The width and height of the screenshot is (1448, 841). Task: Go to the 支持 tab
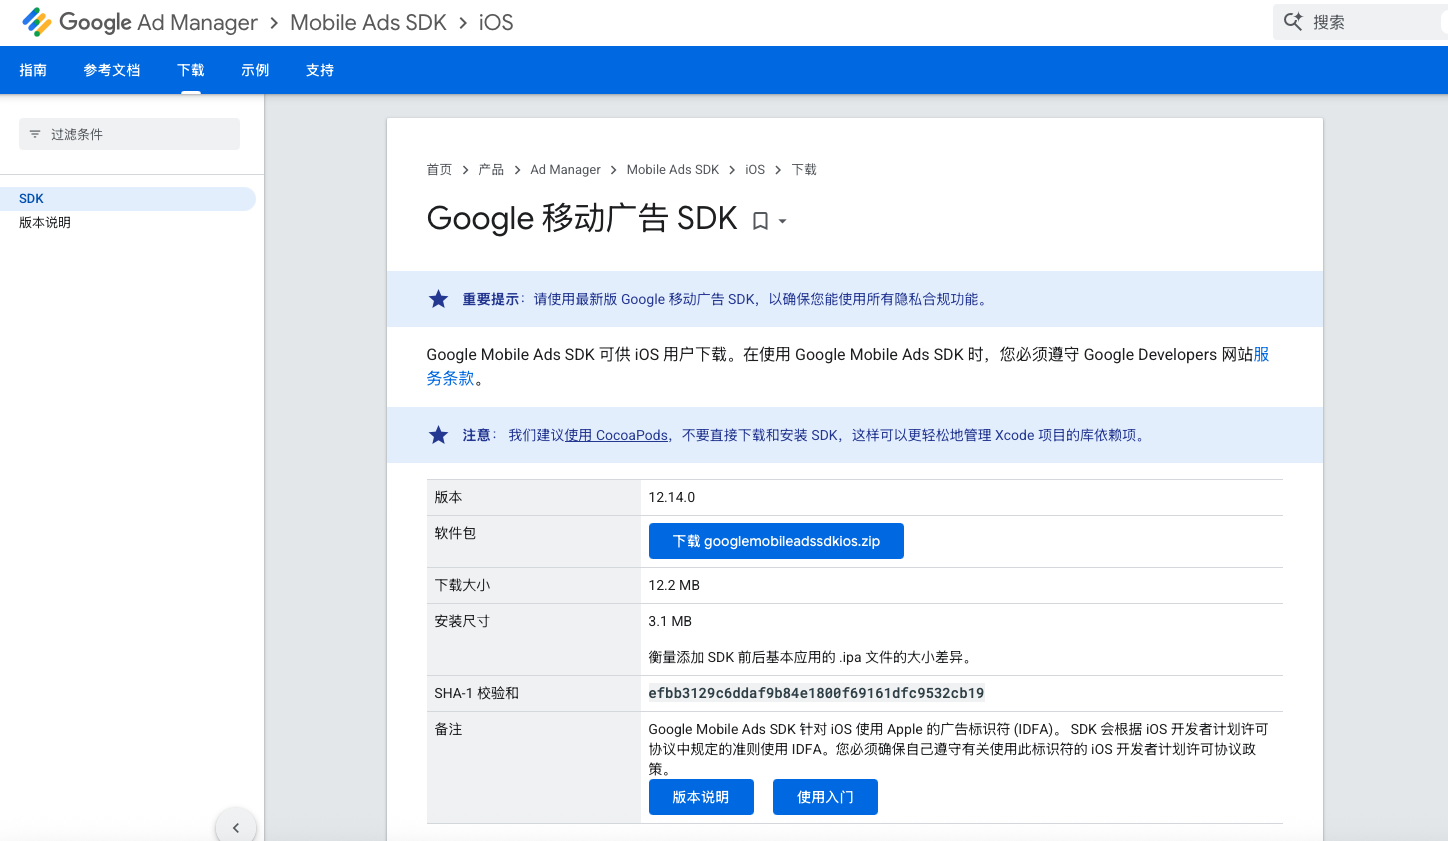tap(320, 70)
